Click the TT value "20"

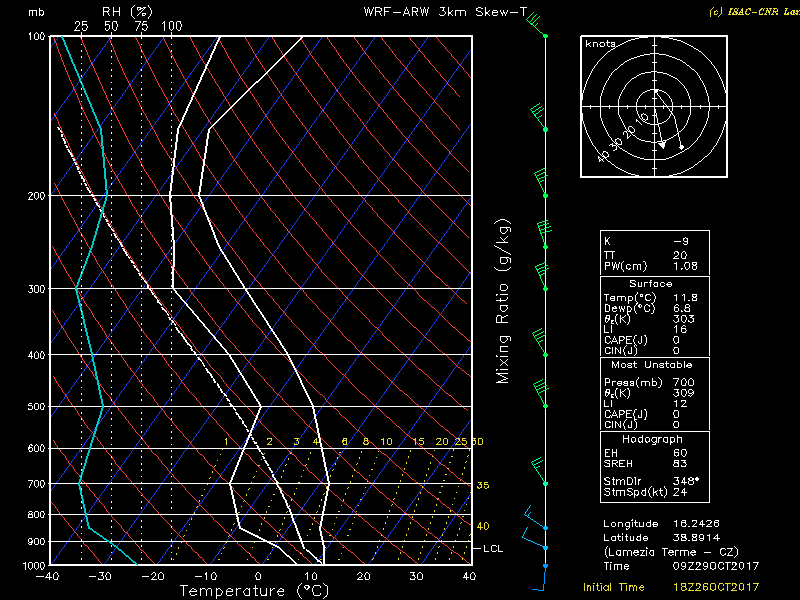coord(680,255)
